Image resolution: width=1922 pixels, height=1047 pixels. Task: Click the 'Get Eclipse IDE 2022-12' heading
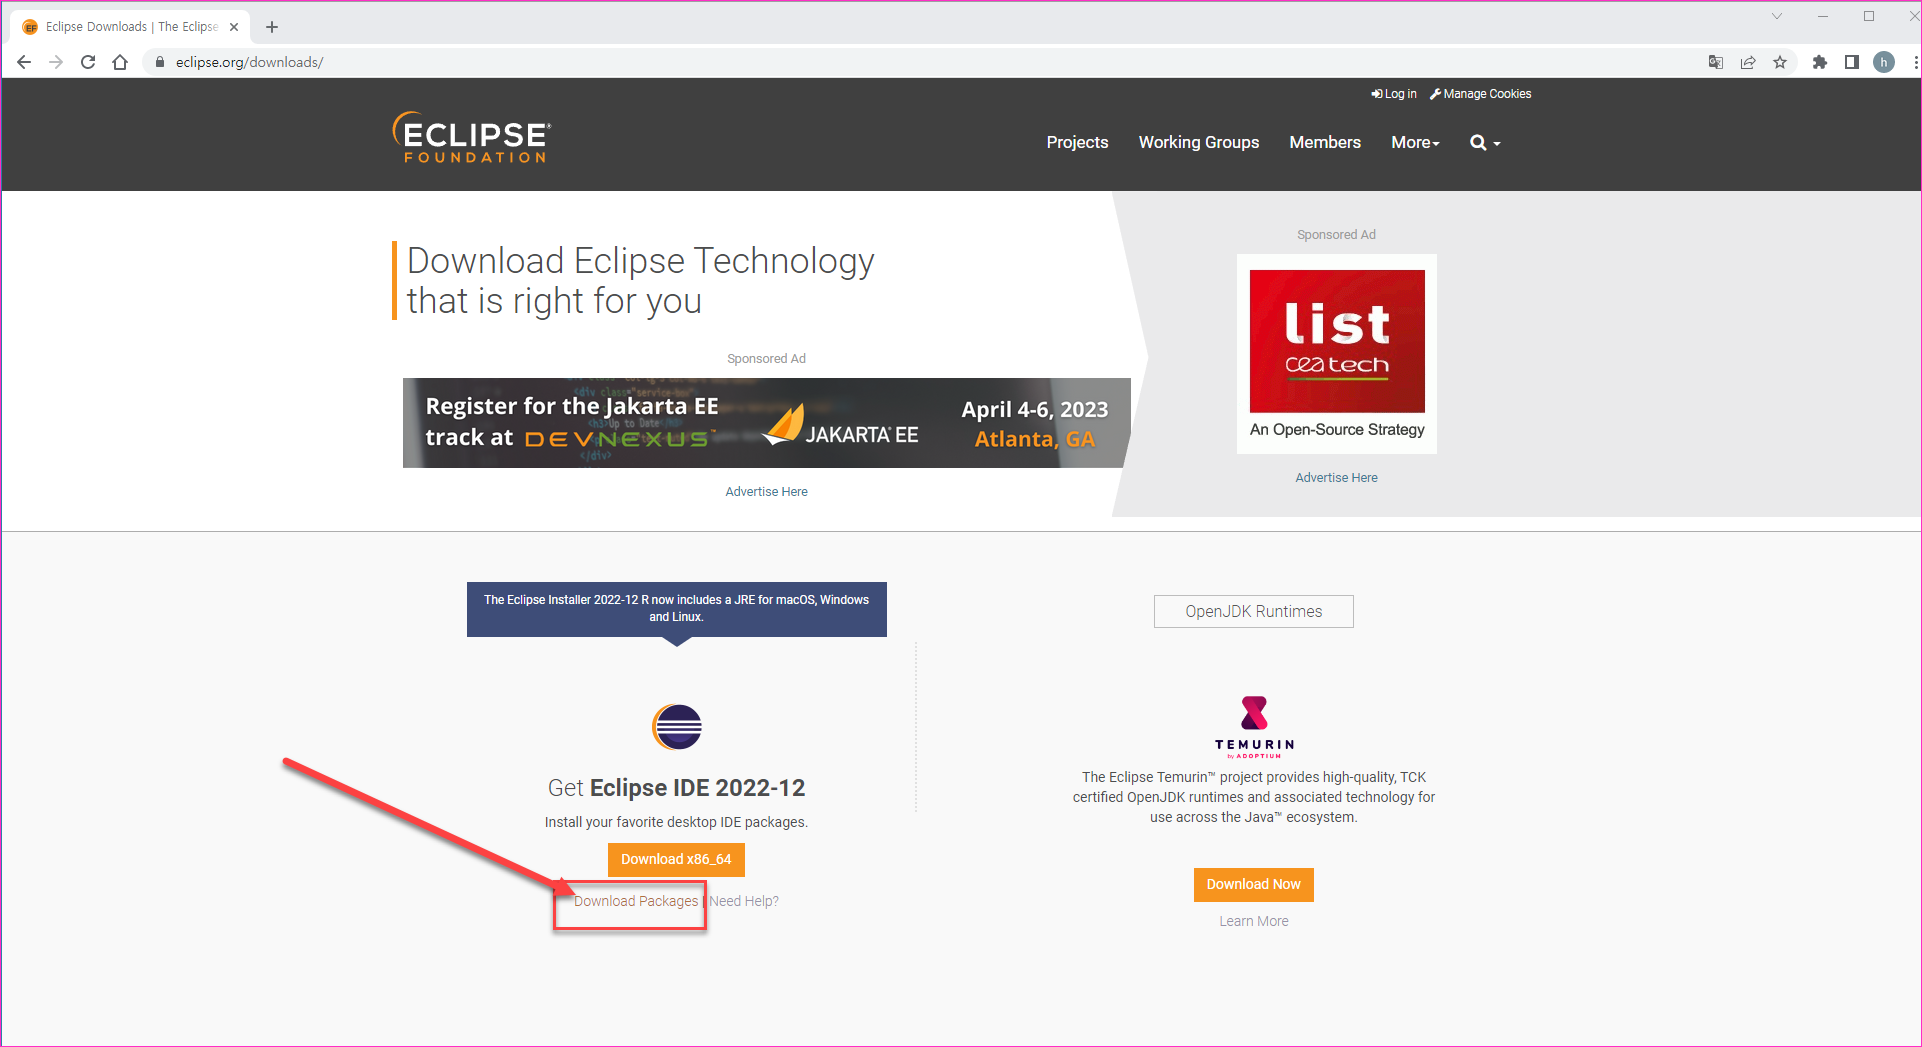click(677, 788)
